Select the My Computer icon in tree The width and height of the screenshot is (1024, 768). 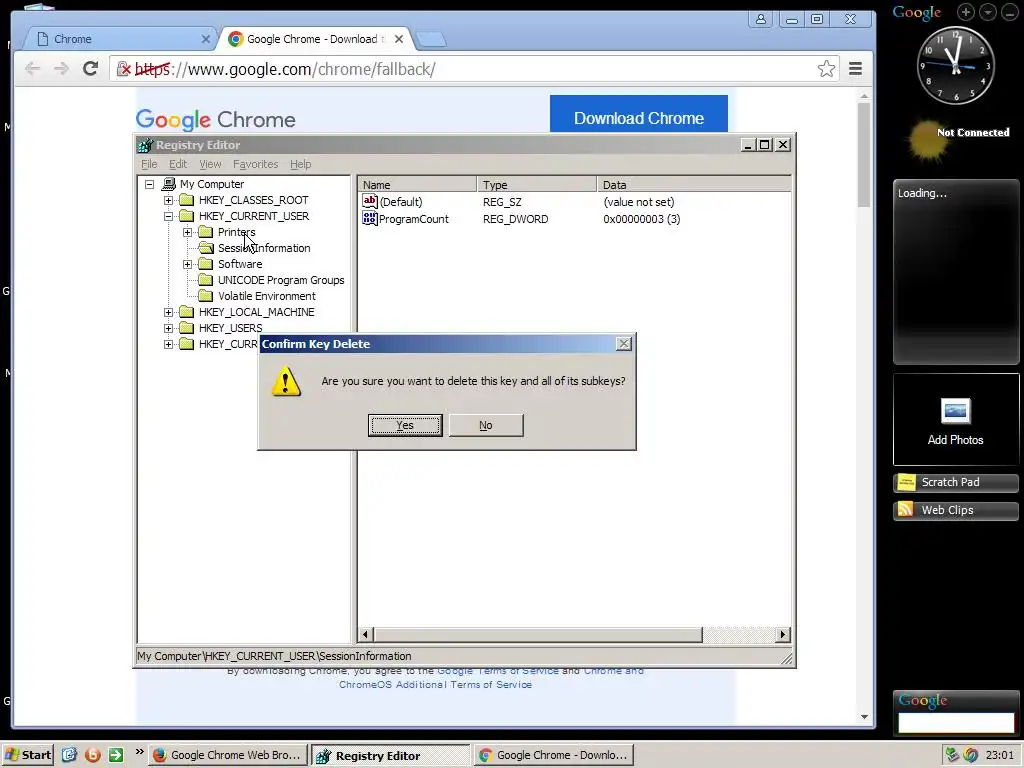tap(168, 184)
